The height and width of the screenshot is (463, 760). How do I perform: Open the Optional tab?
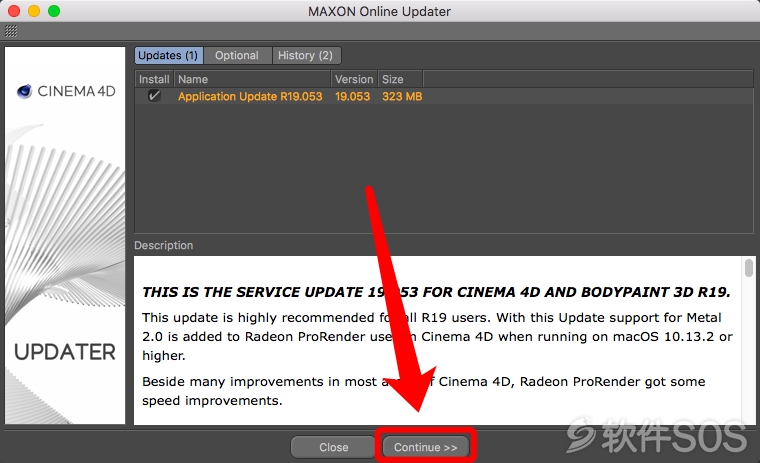pyautogui.click(x=237, y=55)
